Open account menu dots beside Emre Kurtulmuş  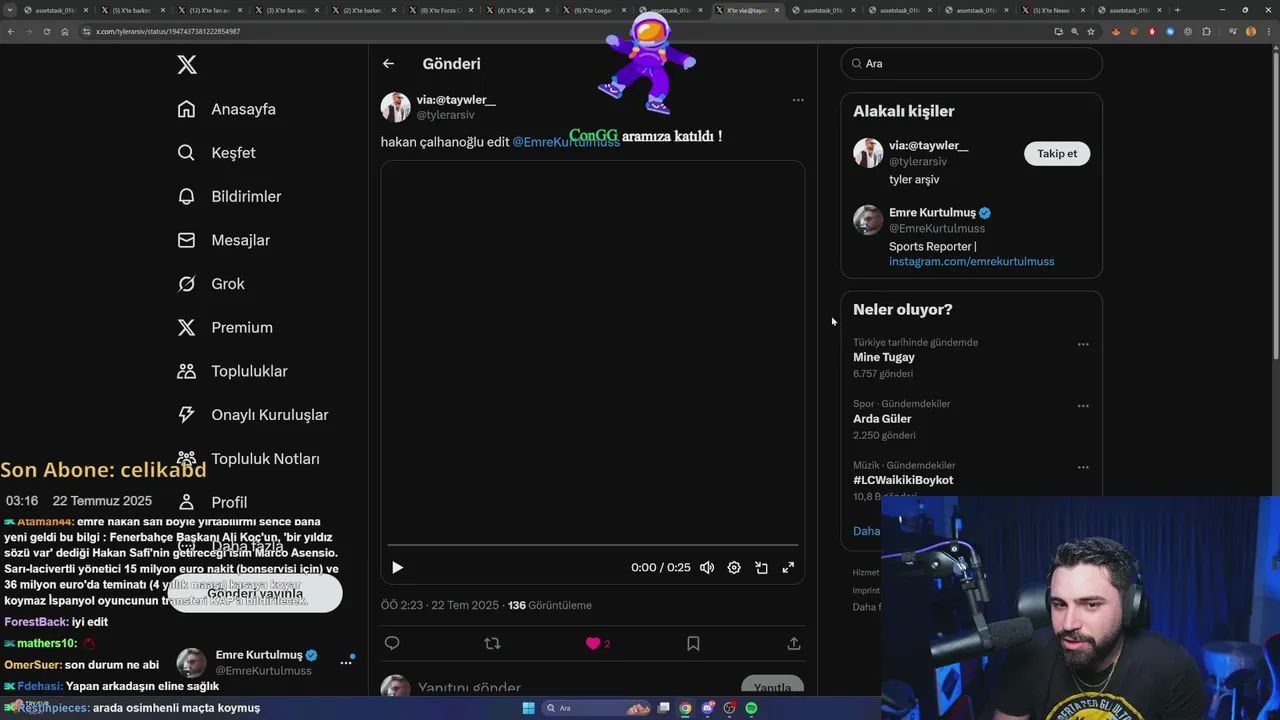tap(346, 662)
